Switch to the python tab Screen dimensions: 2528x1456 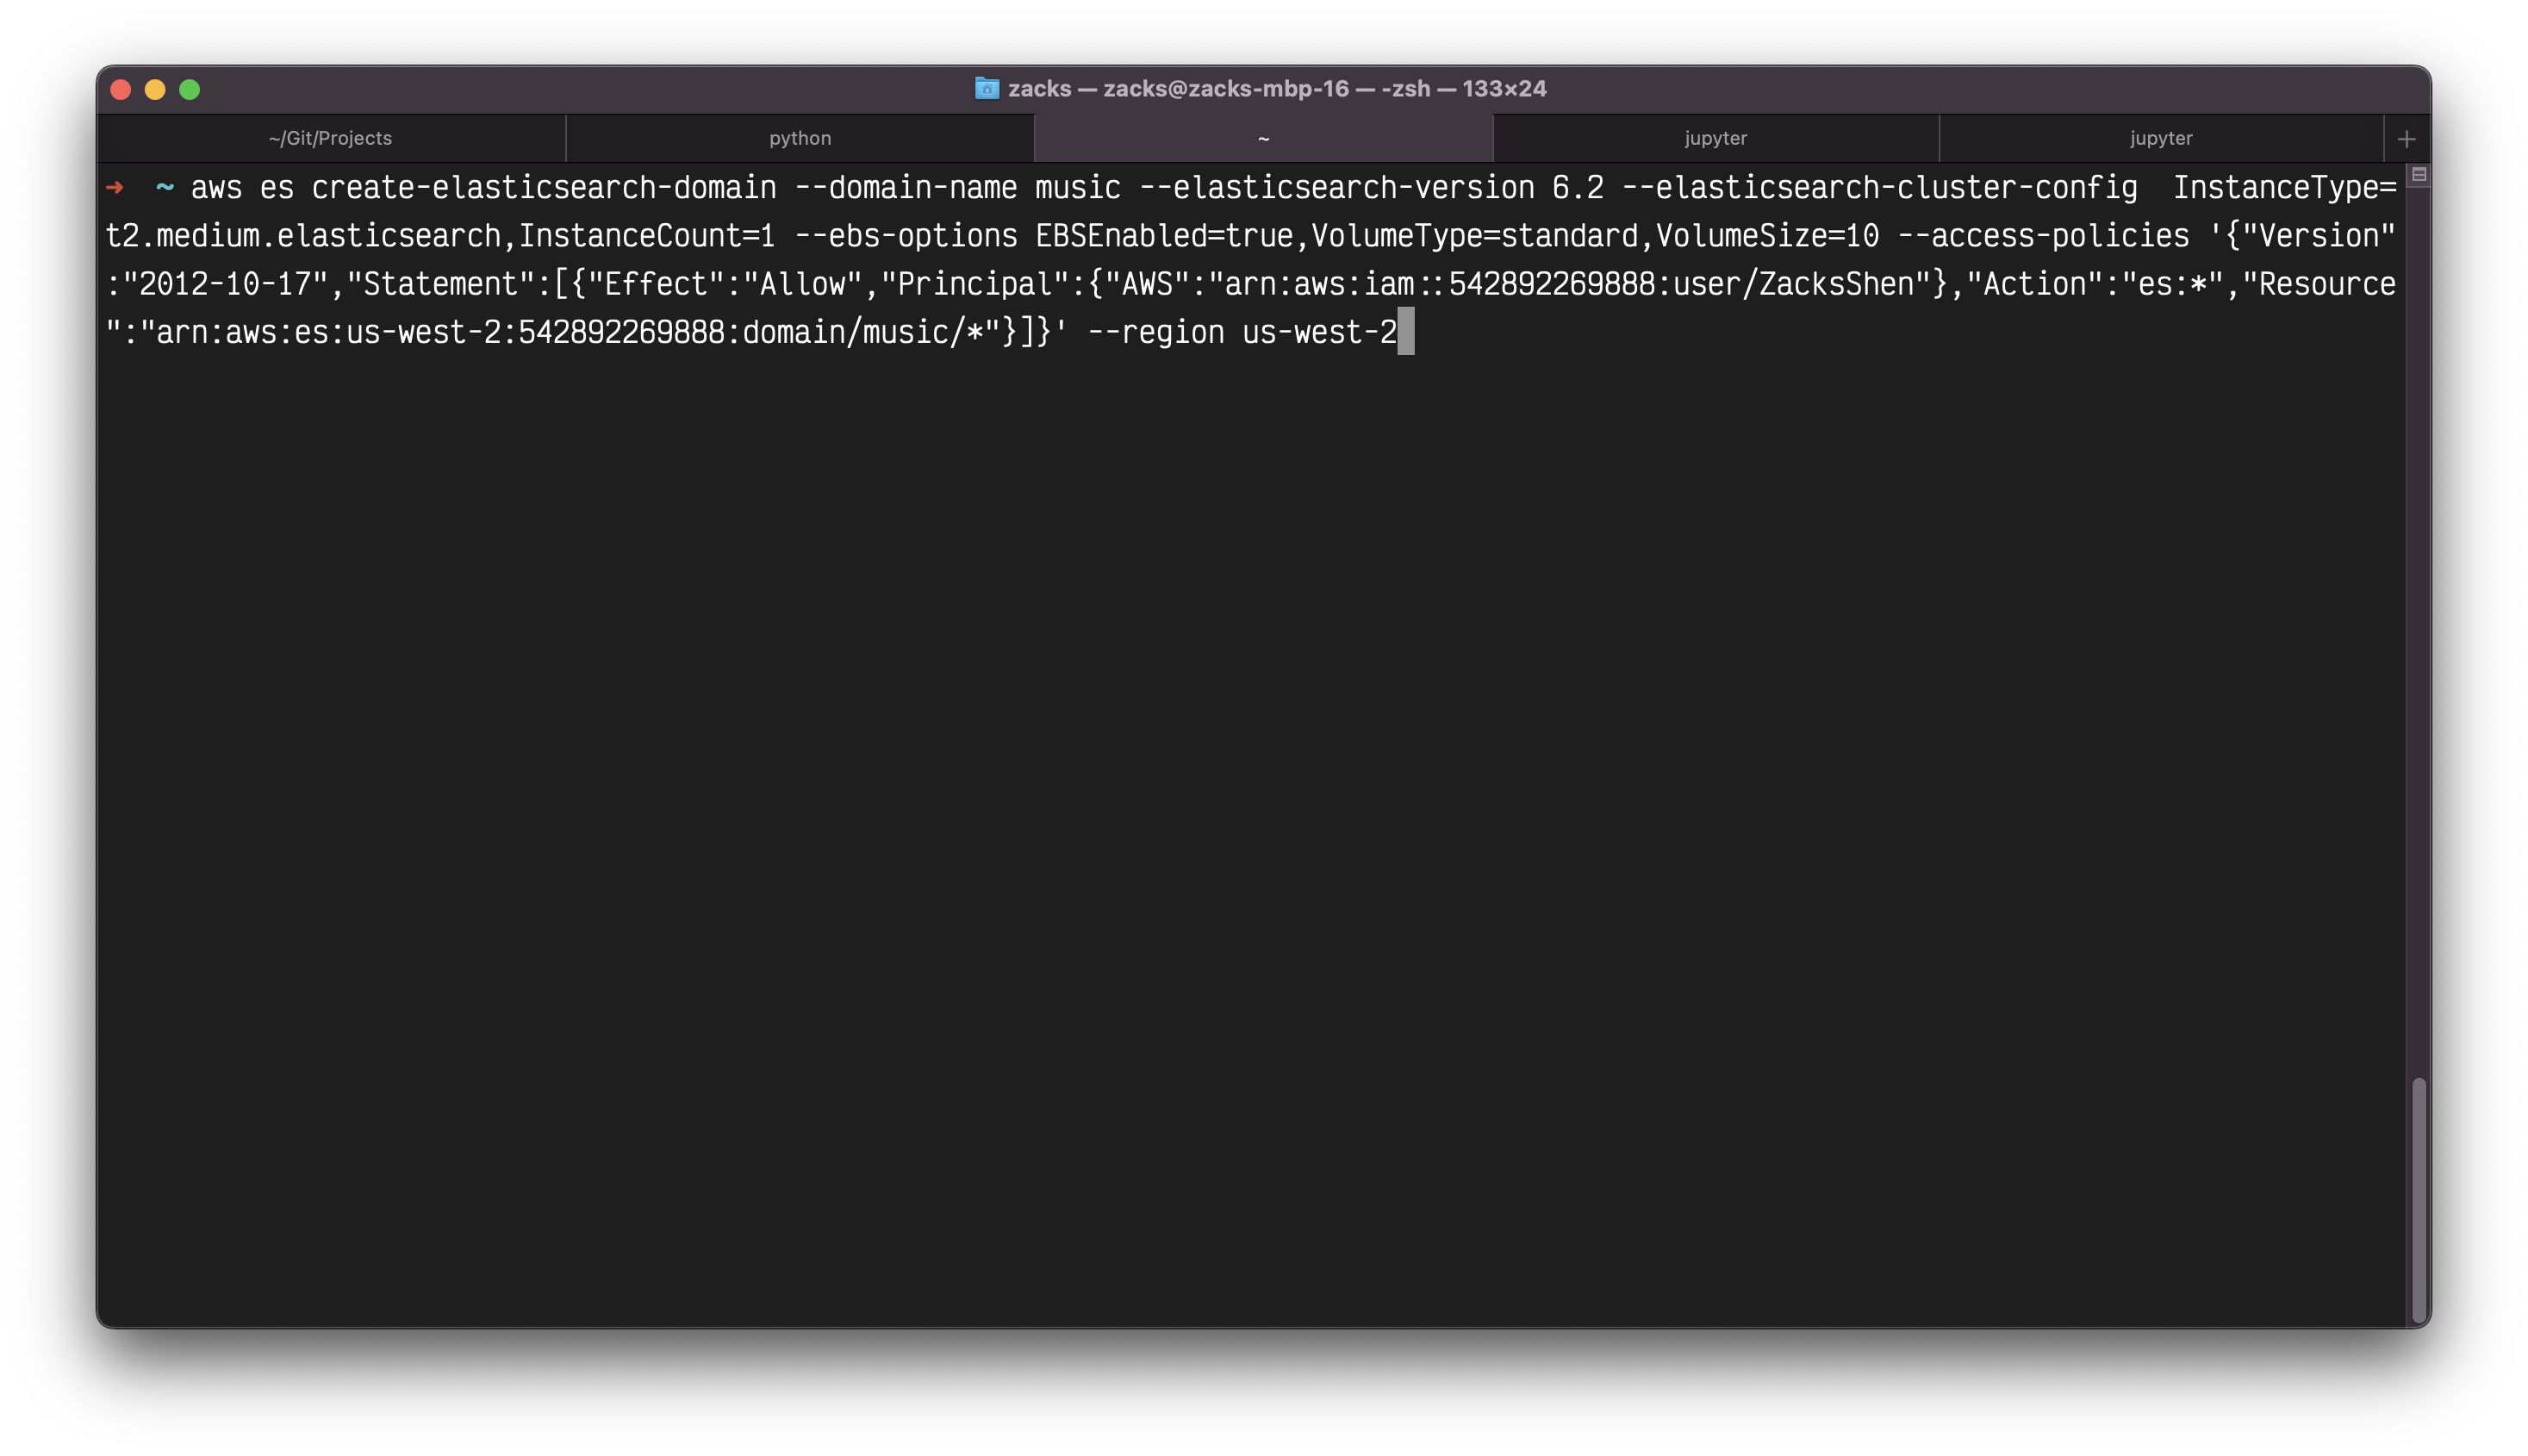[799, 139]
